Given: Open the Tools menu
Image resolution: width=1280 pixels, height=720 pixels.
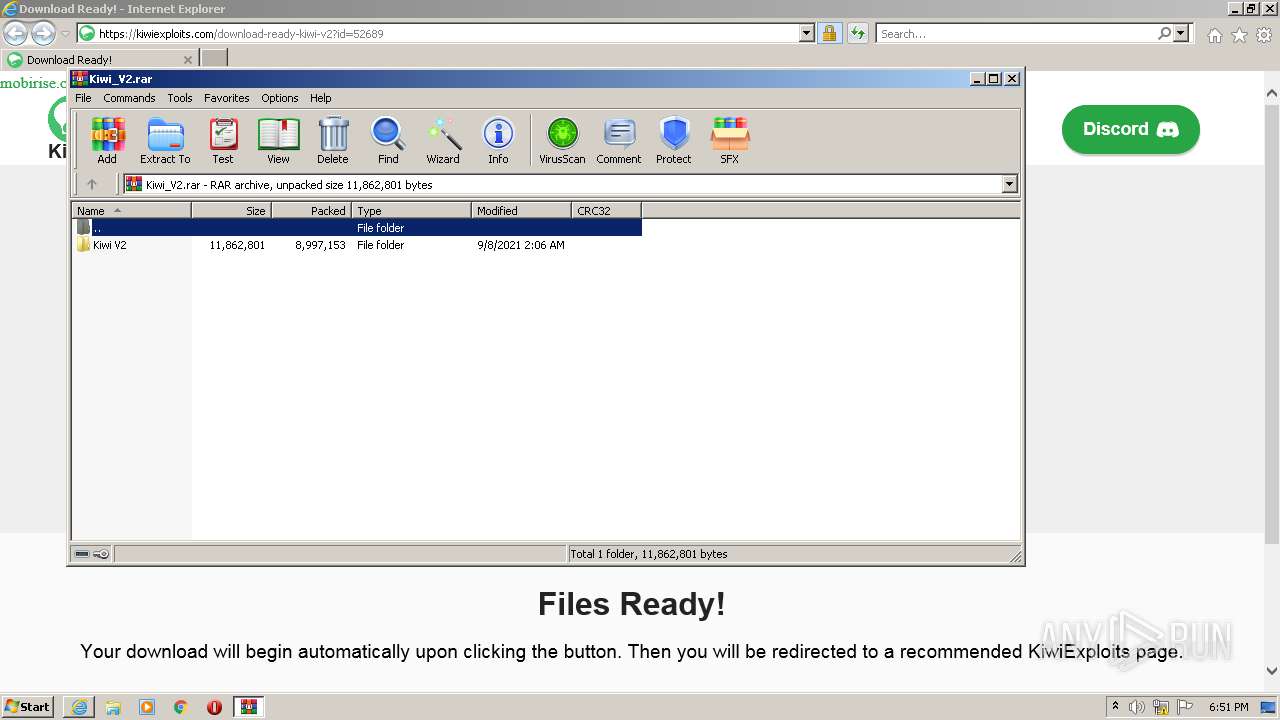Looking at the screenshot, I should [180, 98].
